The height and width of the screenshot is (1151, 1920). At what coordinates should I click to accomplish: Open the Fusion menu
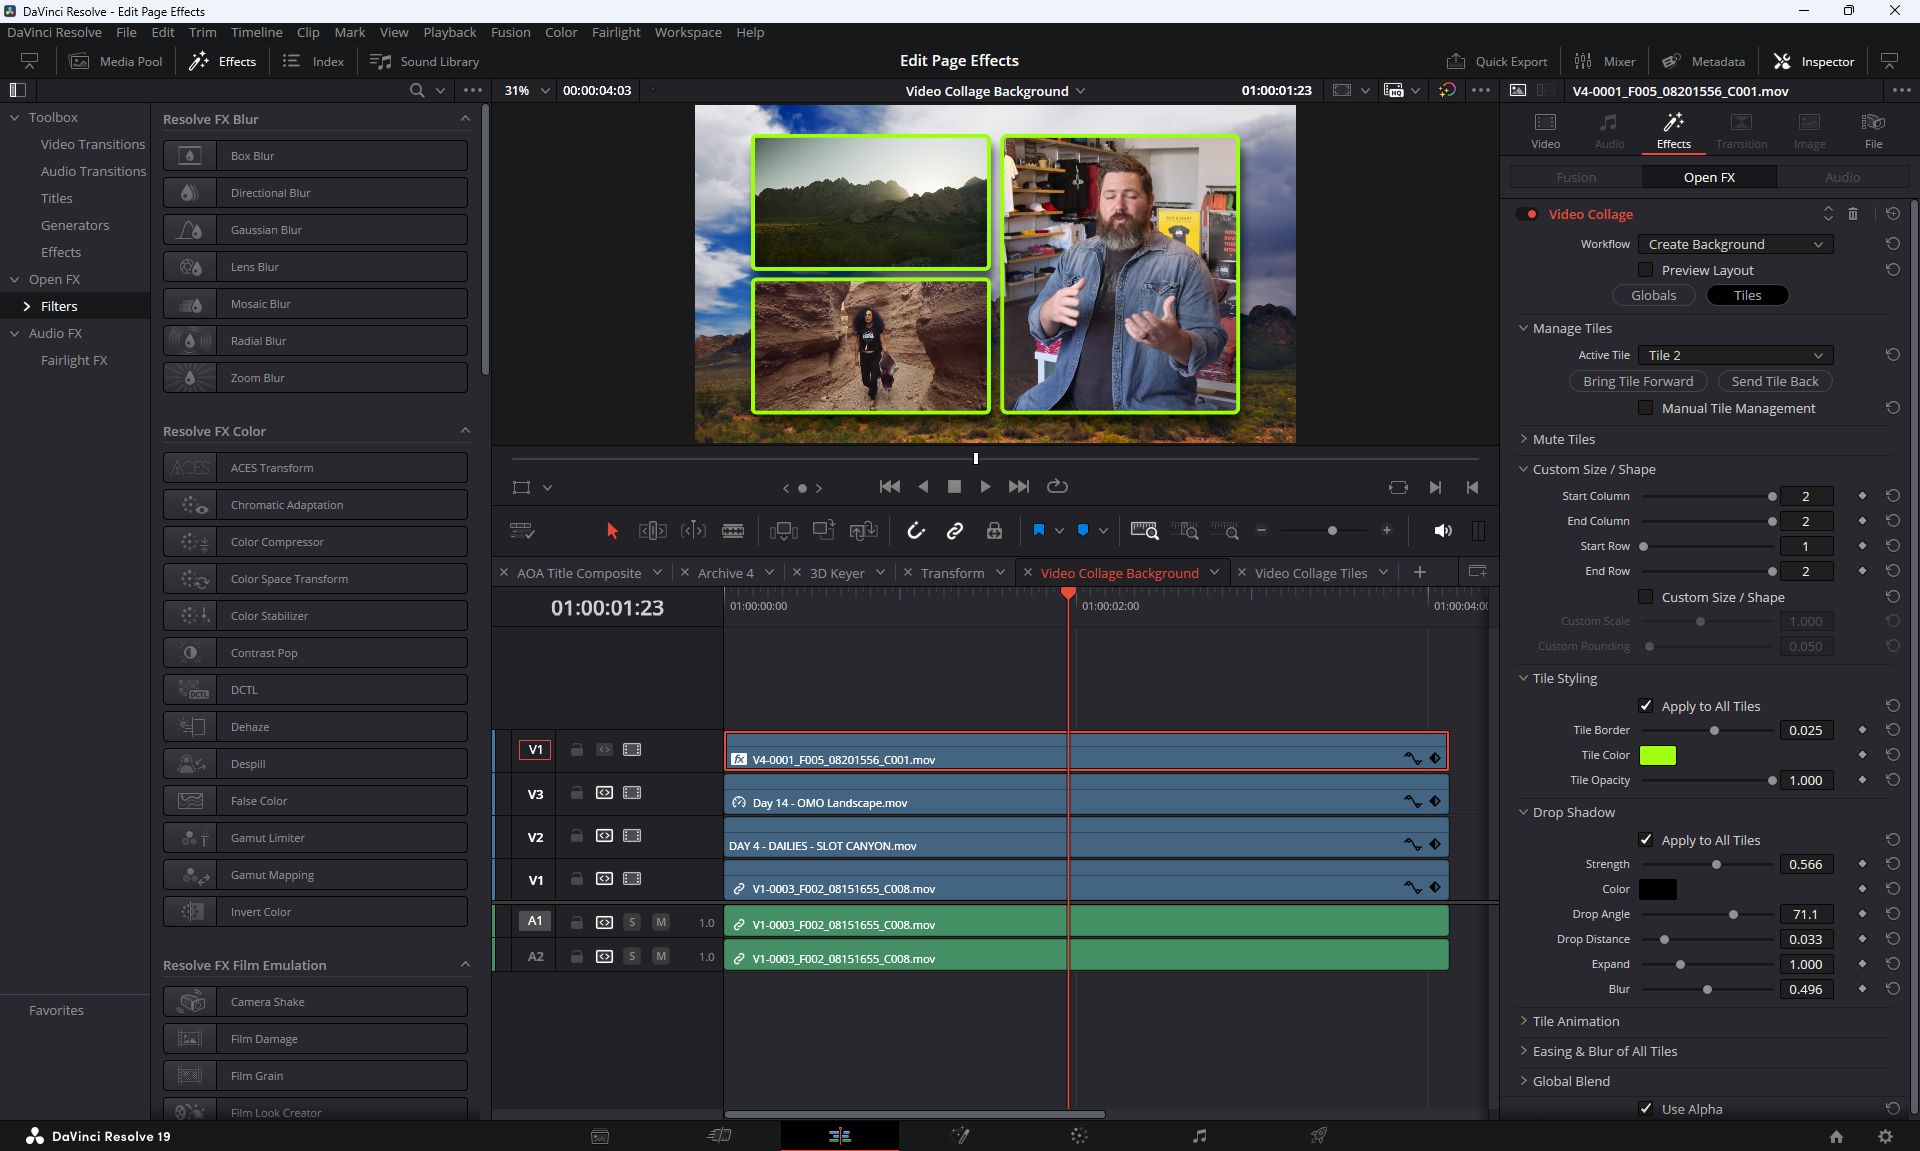tap(510, 32)
